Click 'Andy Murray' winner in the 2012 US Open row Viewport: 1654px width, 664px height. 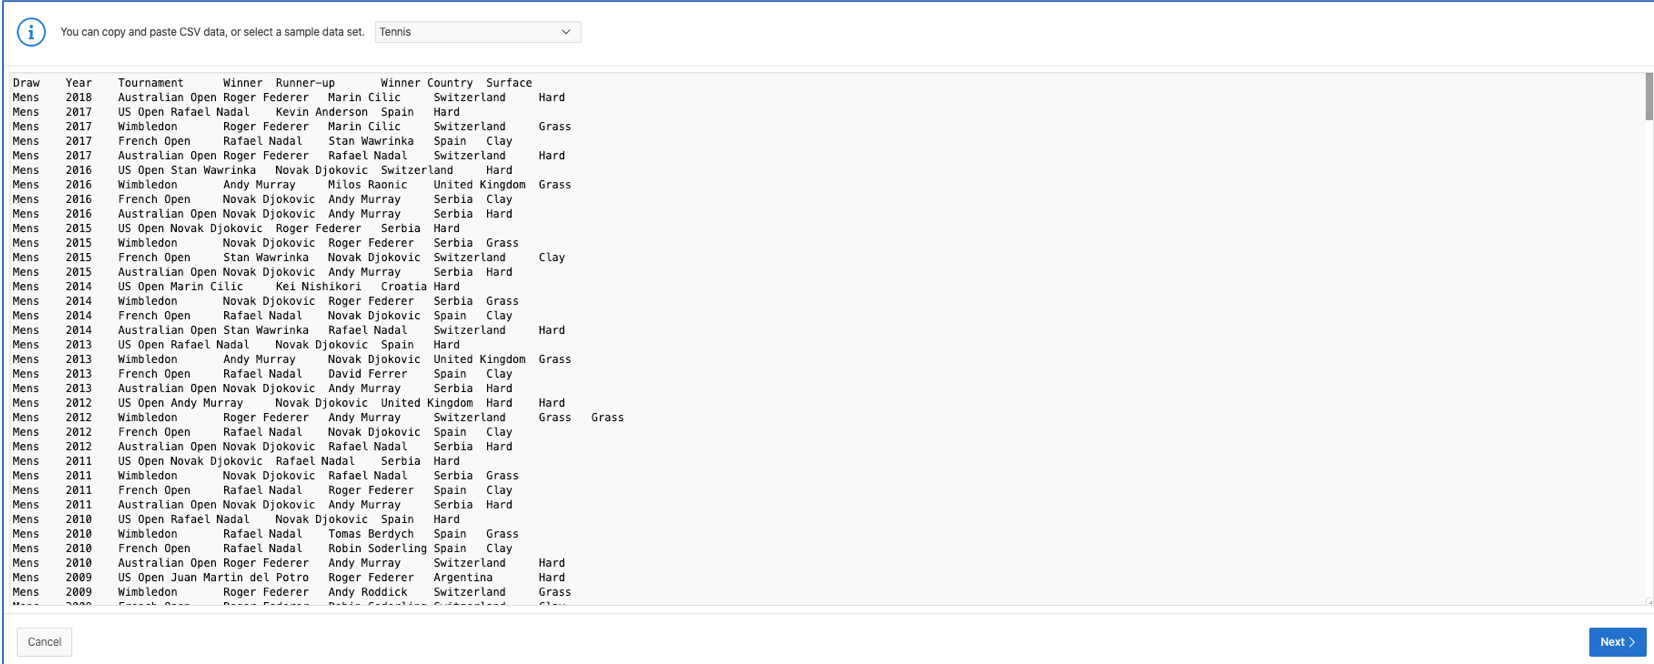coord(207,403)
